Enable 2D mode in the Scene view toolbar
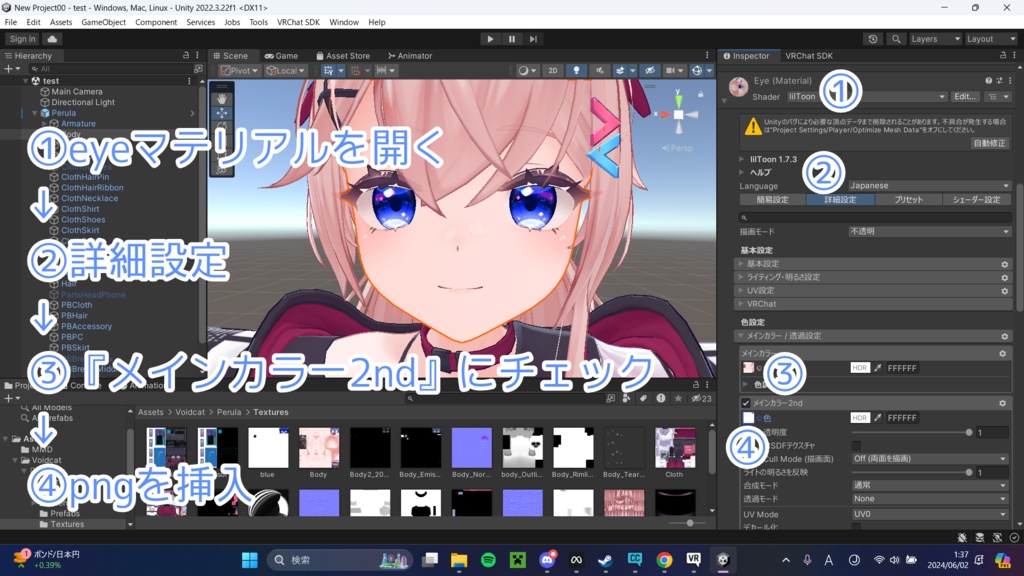 (x=552, y=71)
